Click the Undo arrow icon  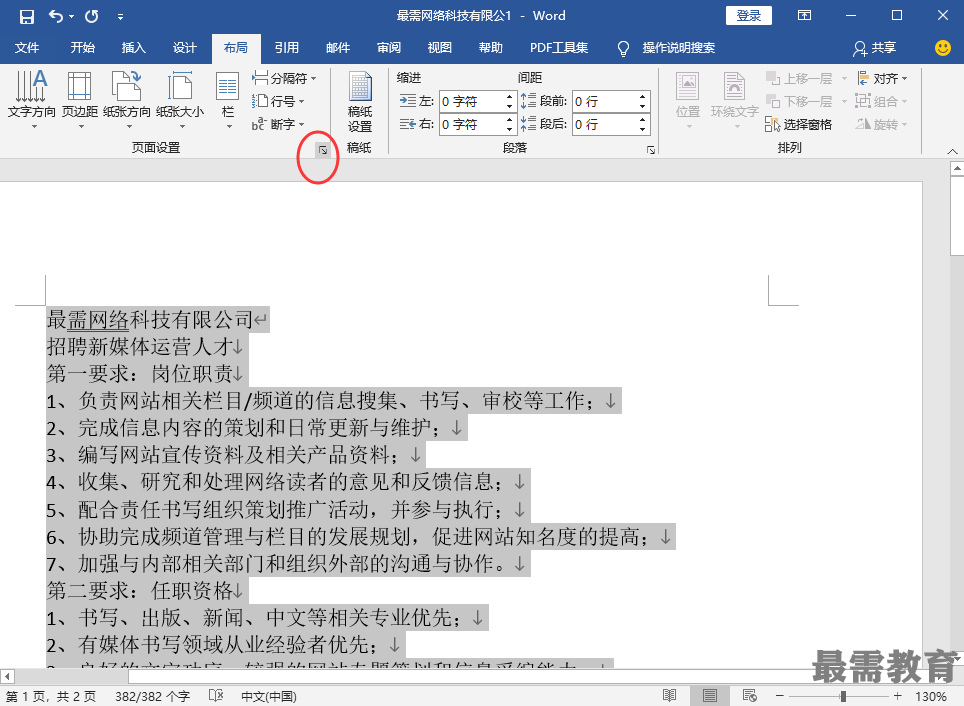(x=55, y=17)
